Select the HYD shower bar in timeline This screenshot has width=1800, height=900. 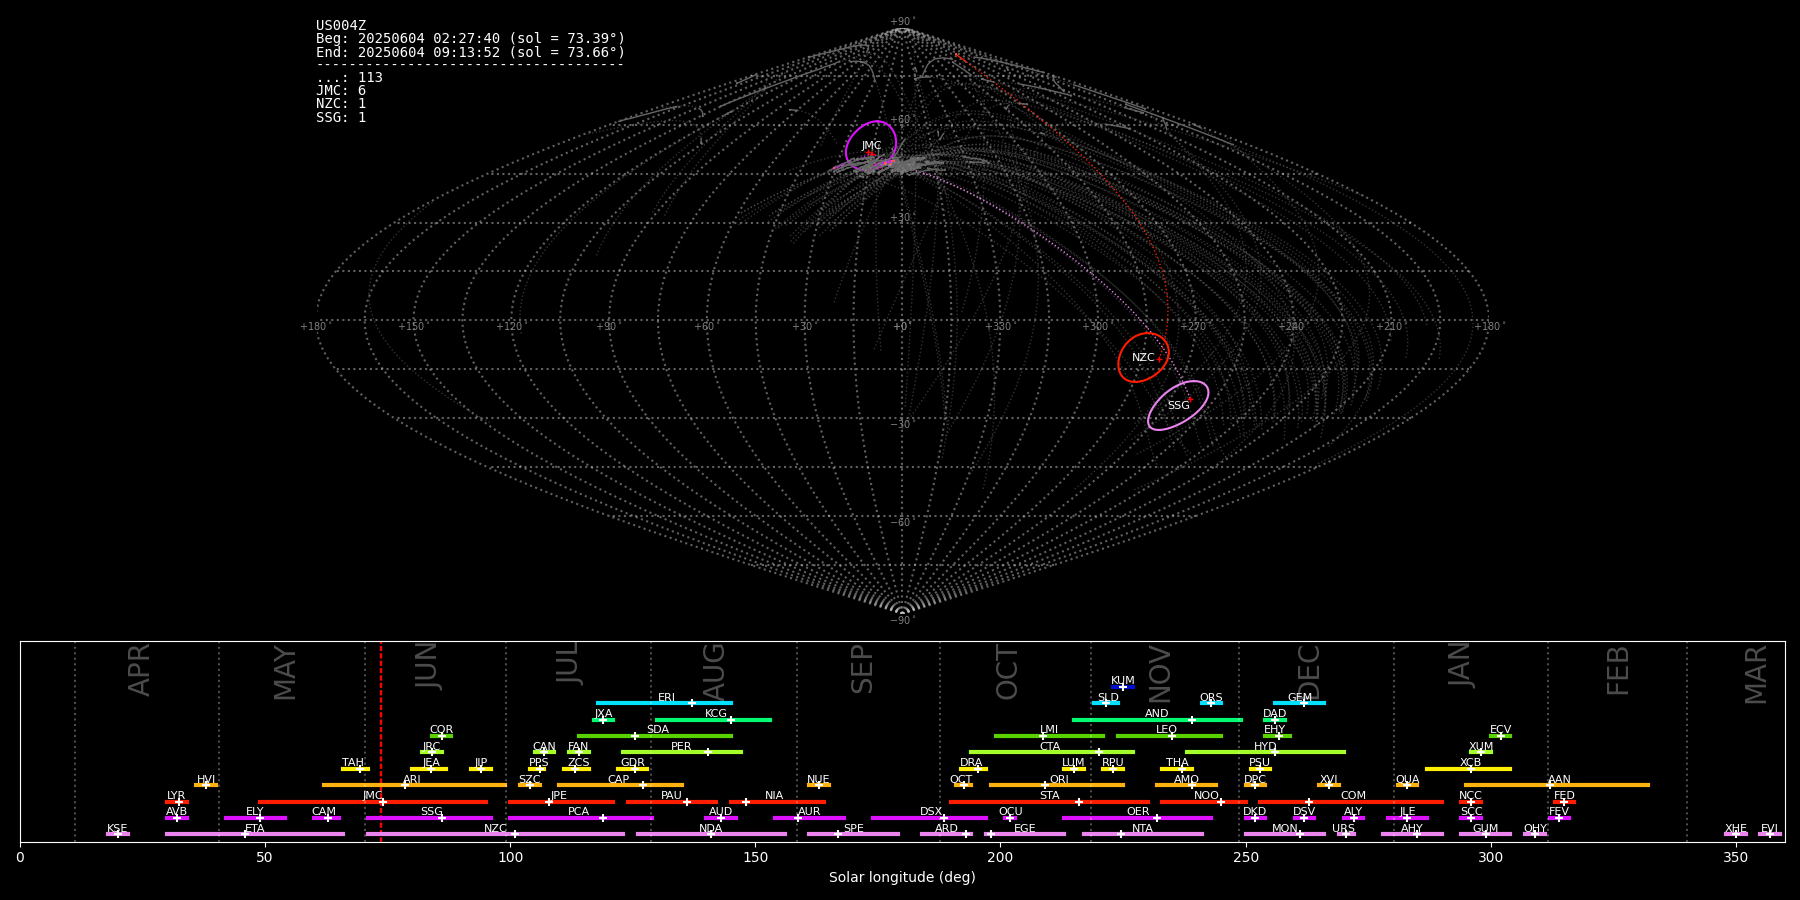click(1265, 752)
